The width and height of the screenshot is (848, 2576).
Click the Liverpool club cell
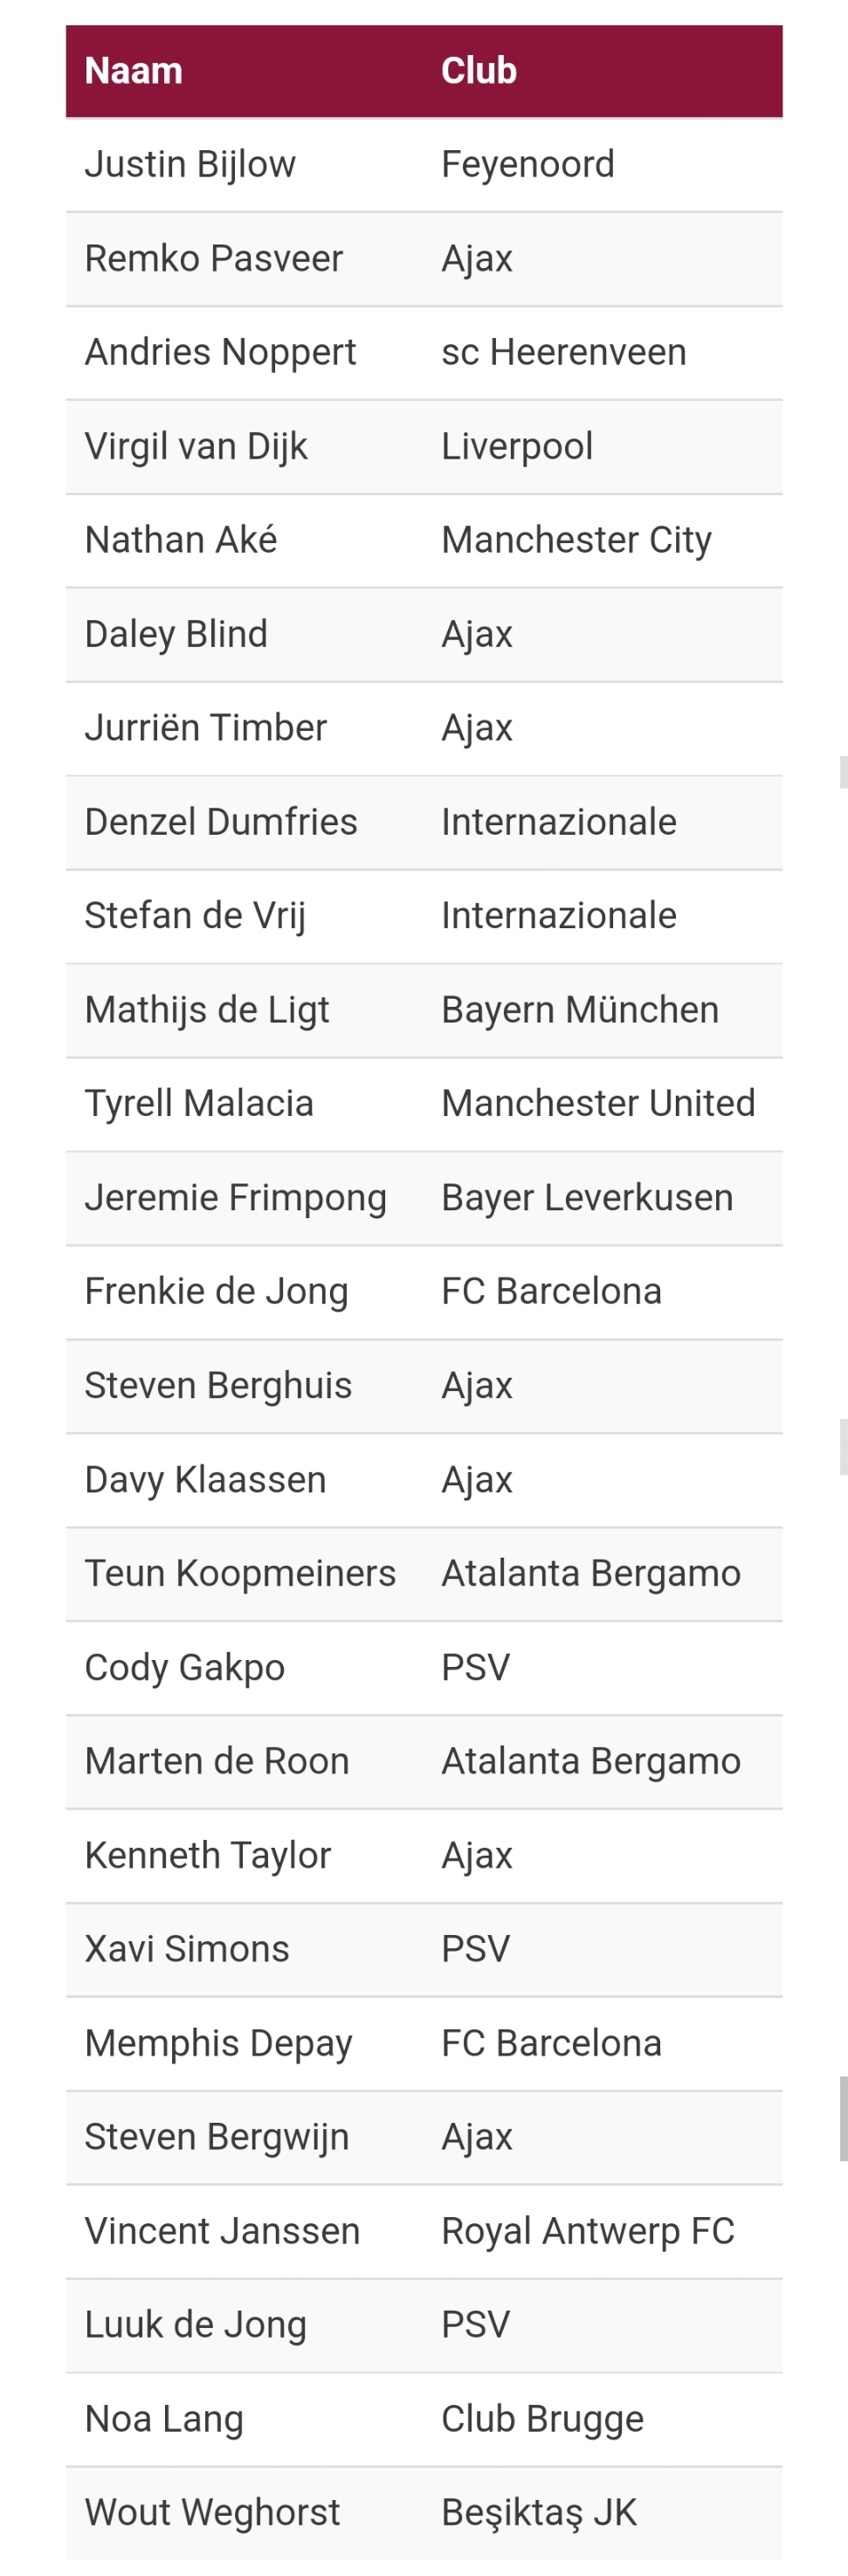(x=517, y=447)
